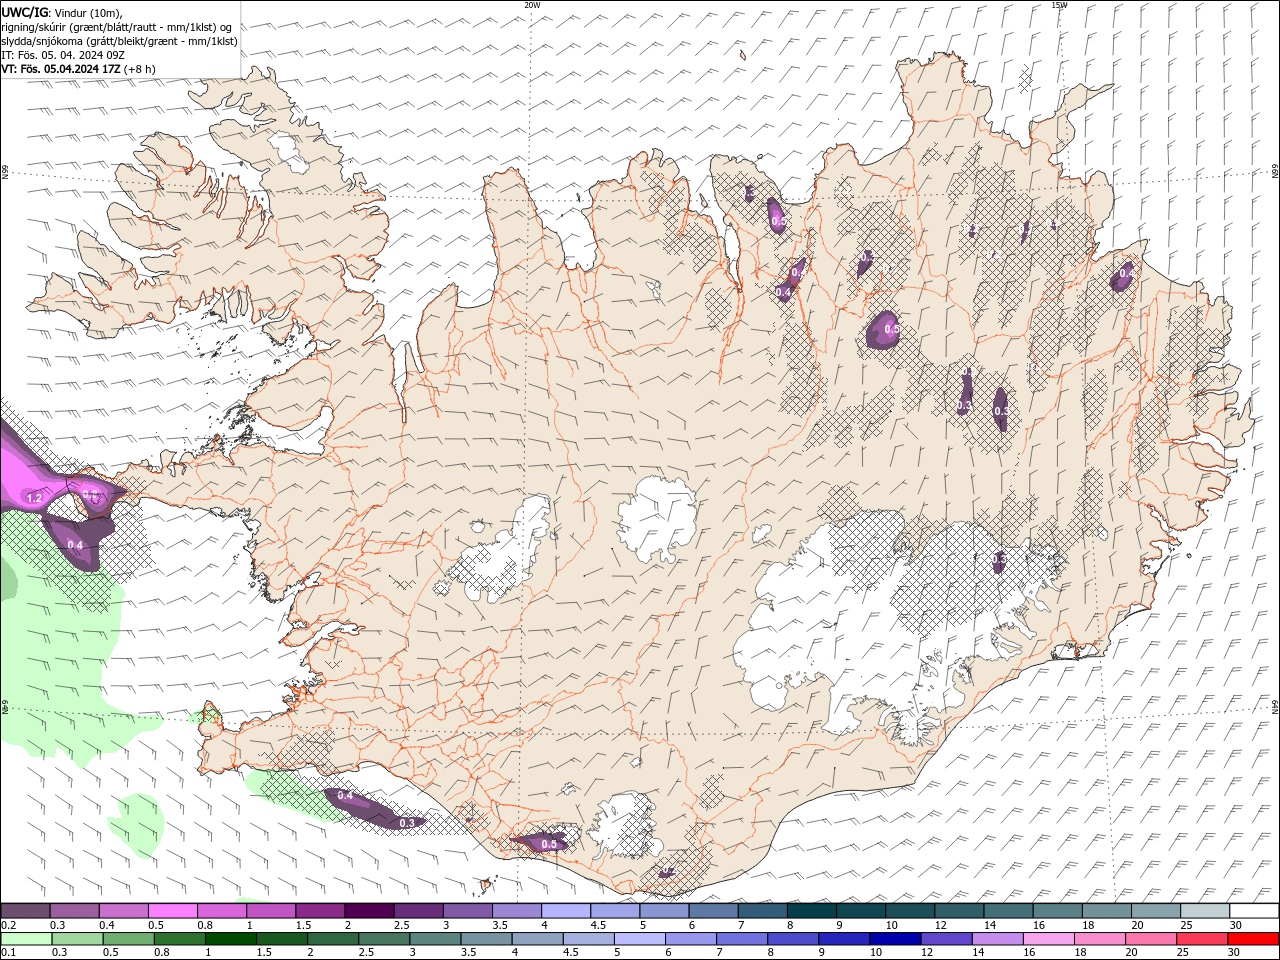Select light lavender top-row swatch between 4 and 4.5
1280x960 pixels.
tap(566, 911)
